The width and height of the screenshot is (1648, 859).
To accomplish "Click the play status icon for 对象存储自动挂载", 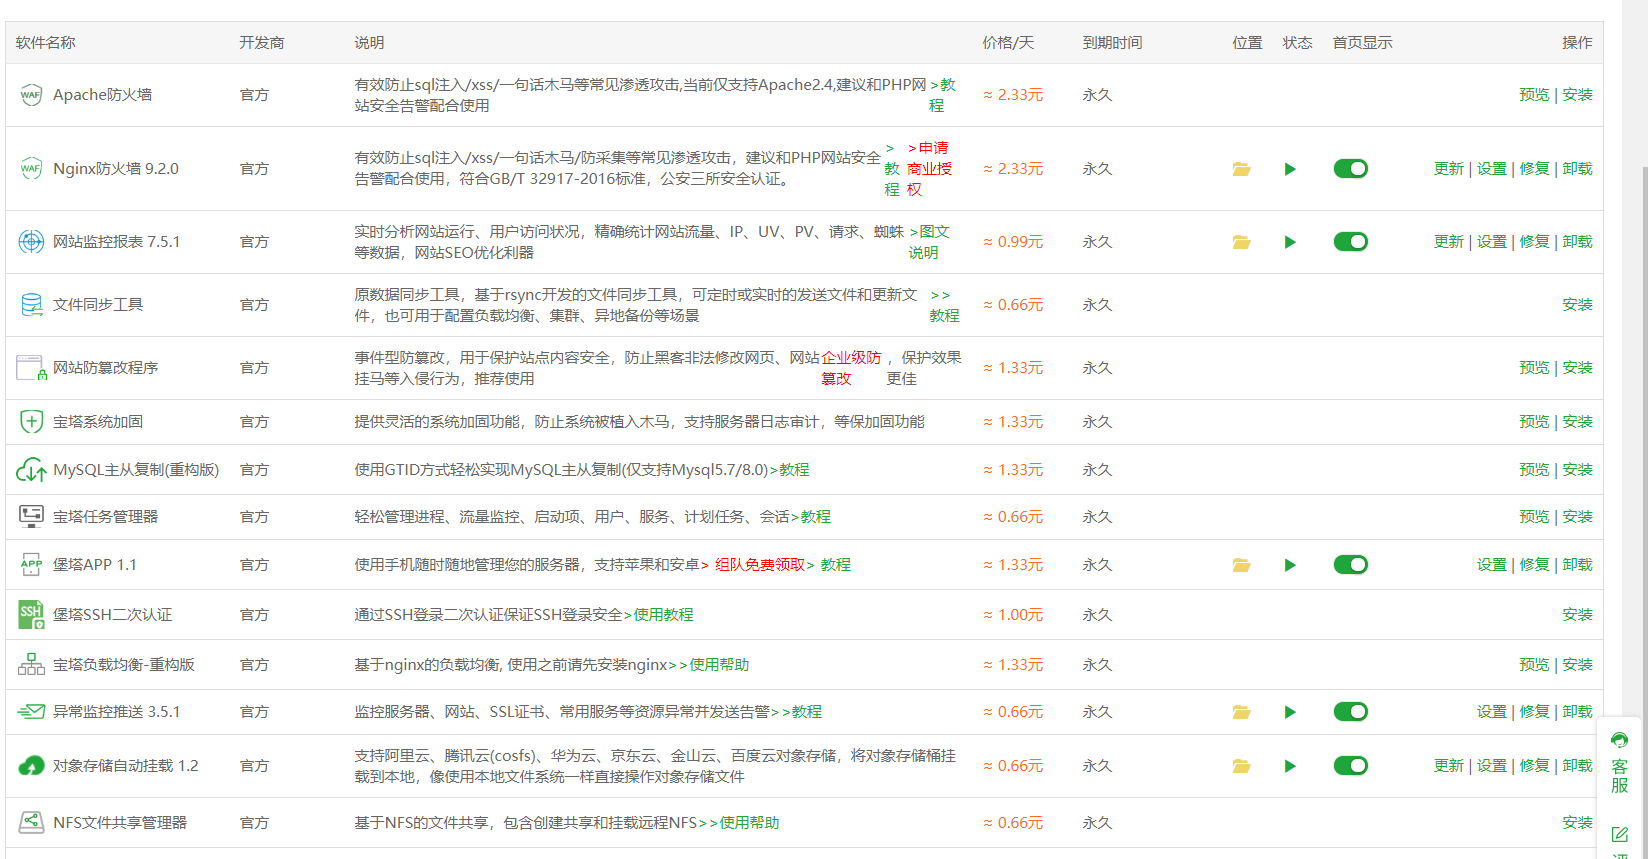I will (x=1290, y=766).
